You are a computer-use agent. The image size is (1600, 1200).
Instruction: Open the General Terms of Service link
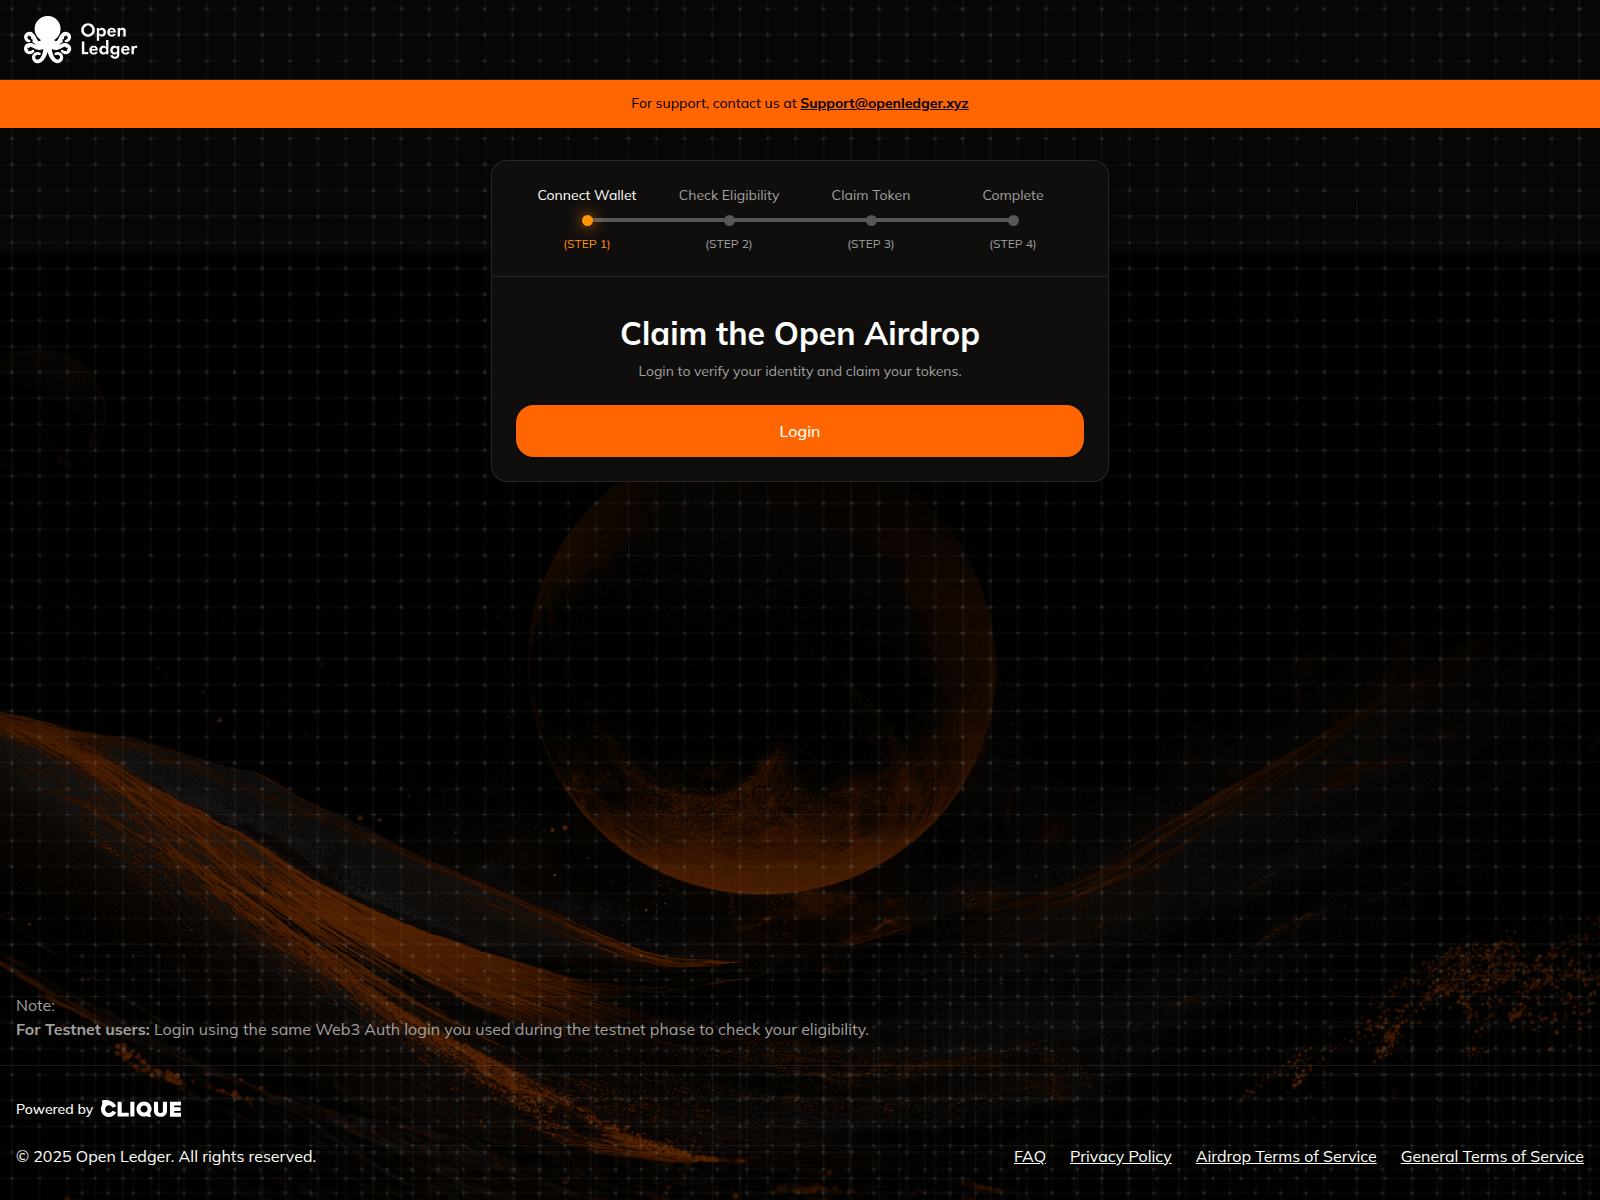(x=1492, y=1156)
